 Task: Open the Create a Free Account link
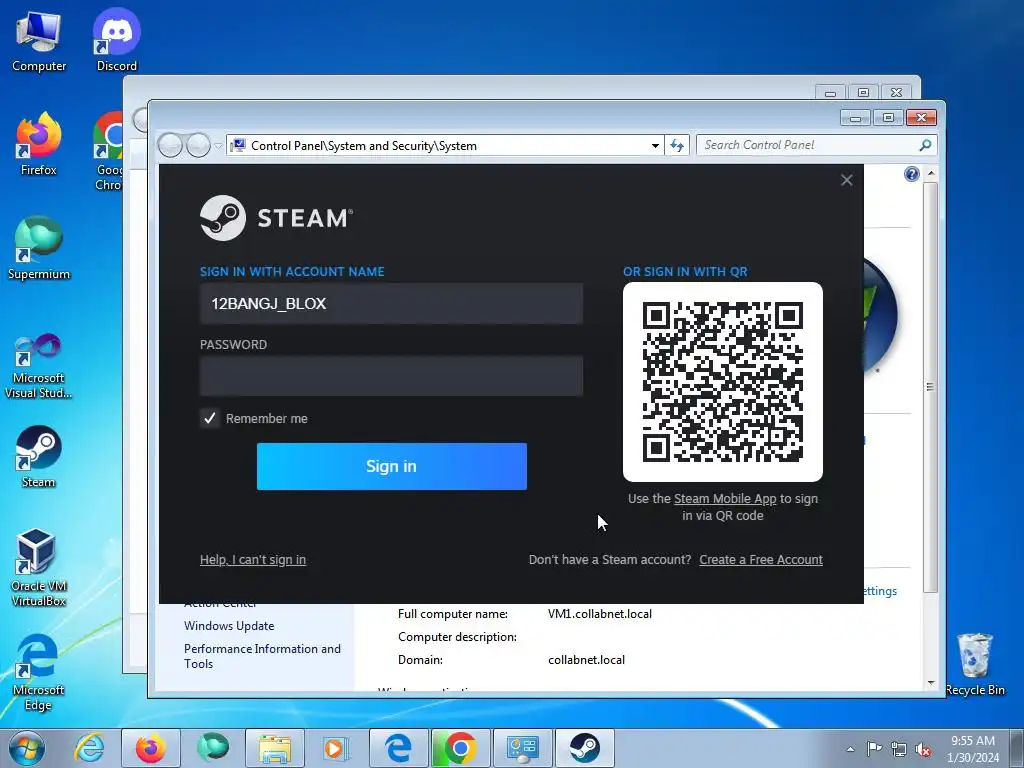pyautogui.click(x=761, y=560)
